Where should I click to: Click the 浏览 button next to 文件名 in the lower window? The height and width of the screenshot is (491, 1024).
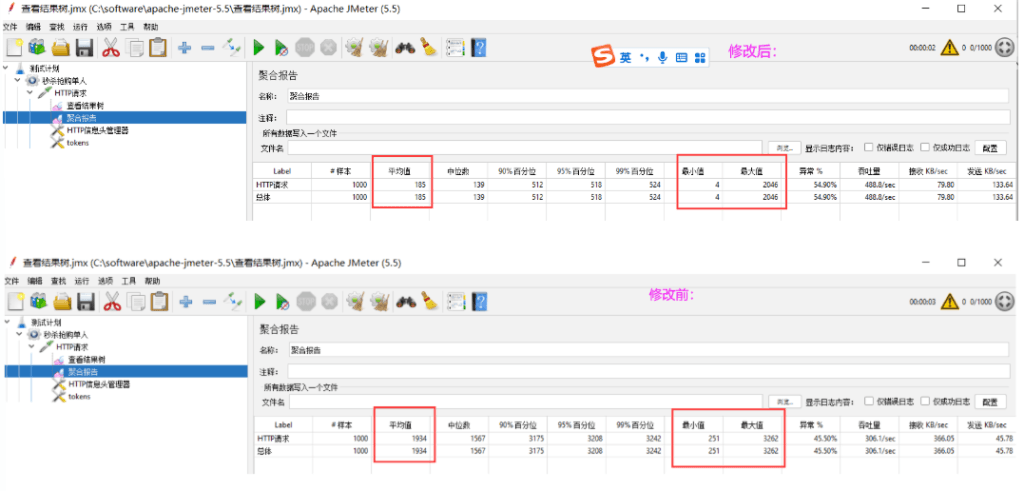coord(783,402)
